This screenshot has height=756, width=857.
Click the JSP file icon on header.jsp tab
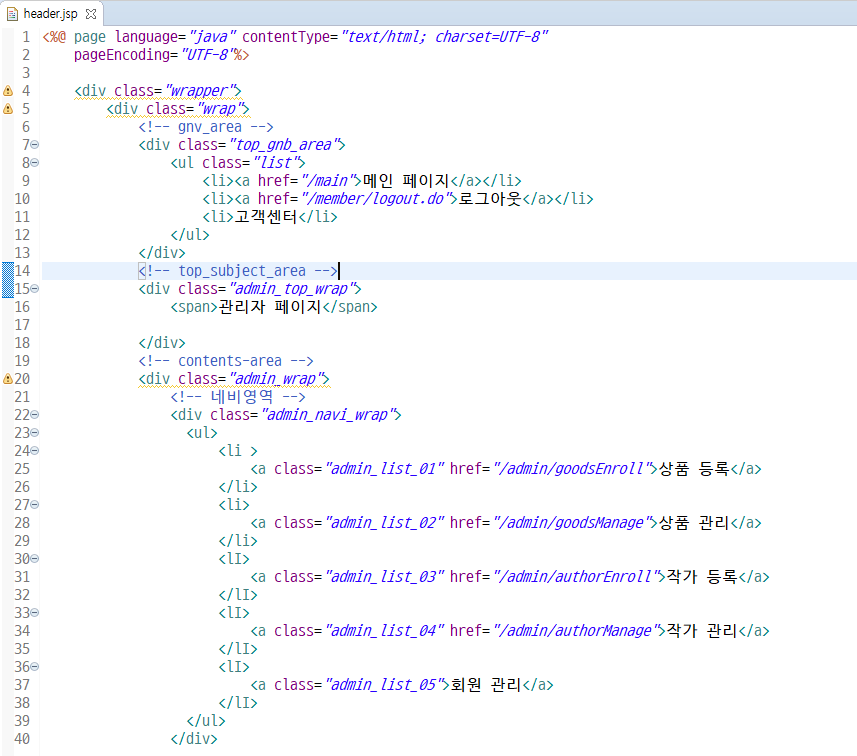[x=12, y=14]
